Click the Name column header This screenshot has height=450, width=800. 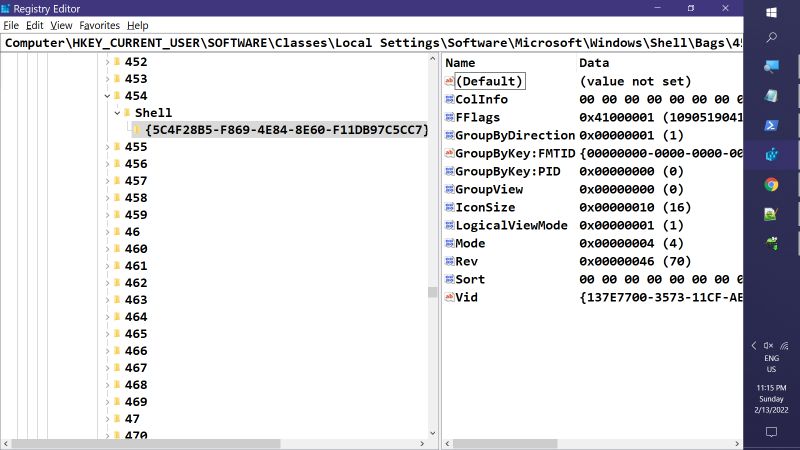(460, 63)
